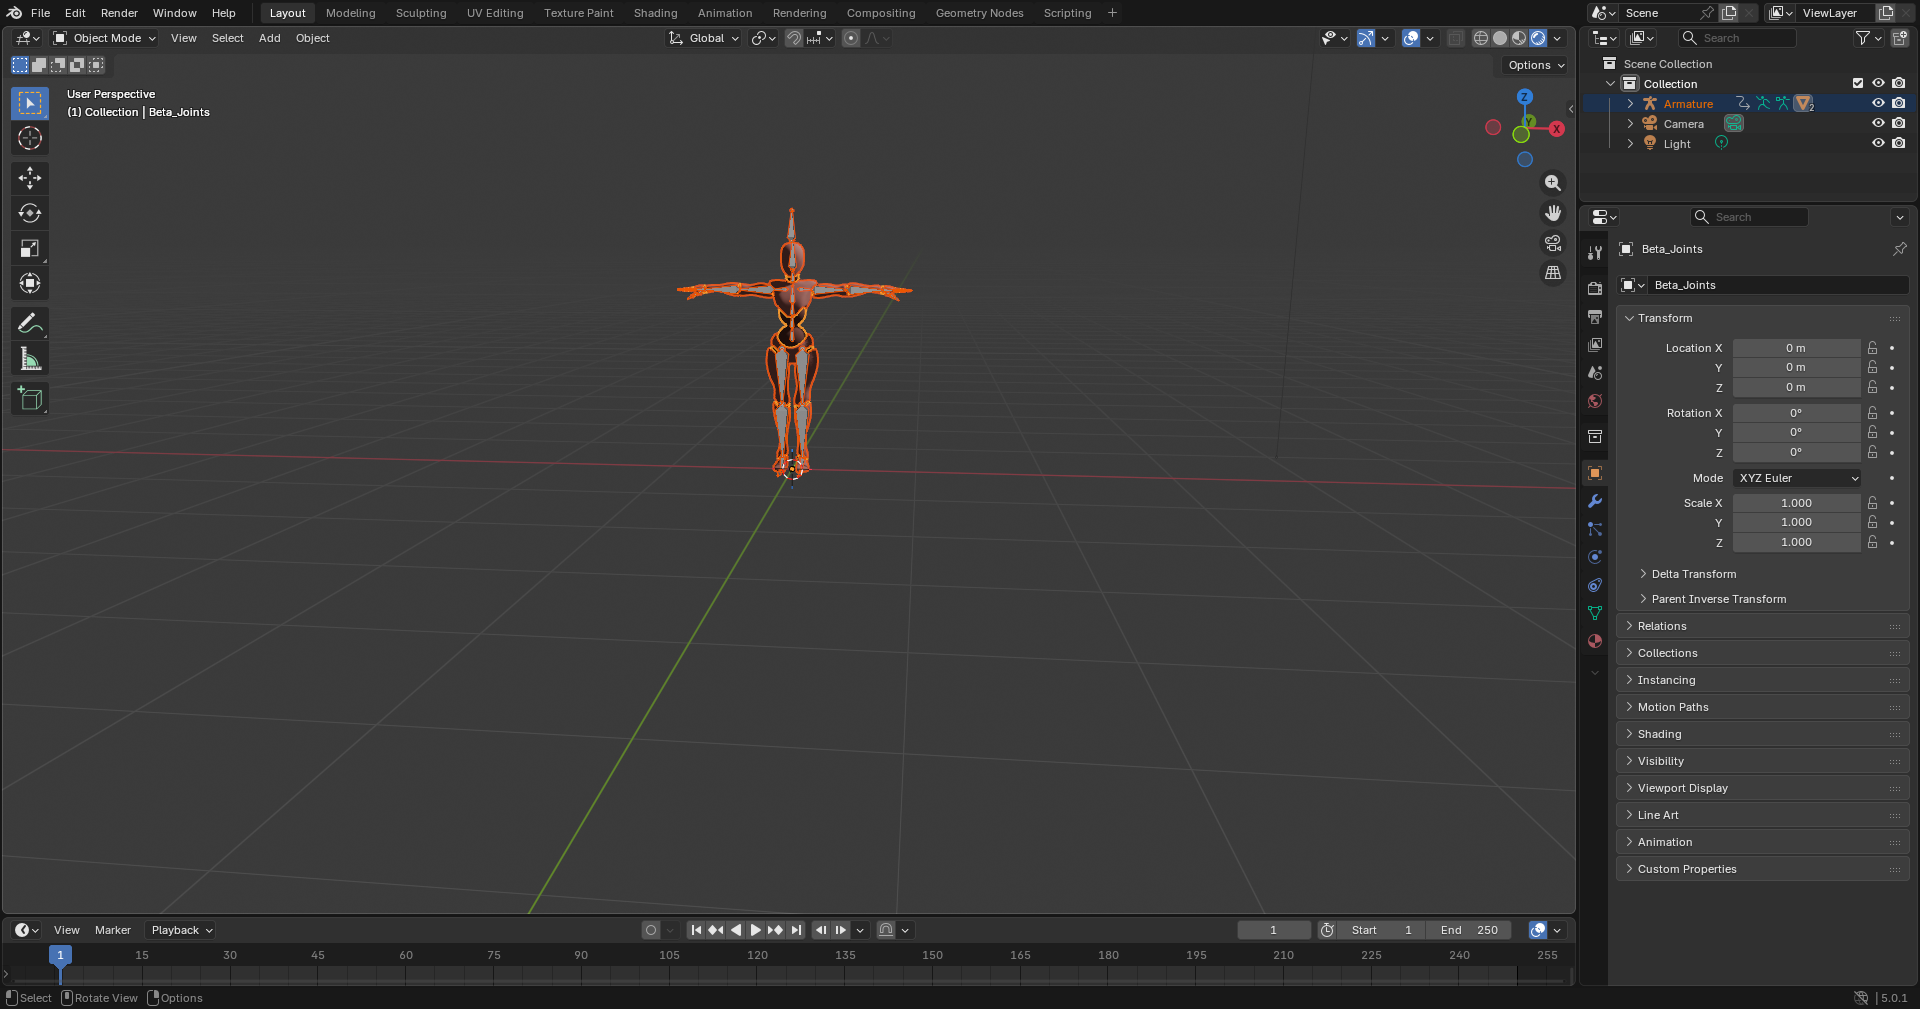Image resolution: width=1920 pixels, height=1009 pixels.
Task: Select the Cursor tool in toolbar
Action: [30, 138]
